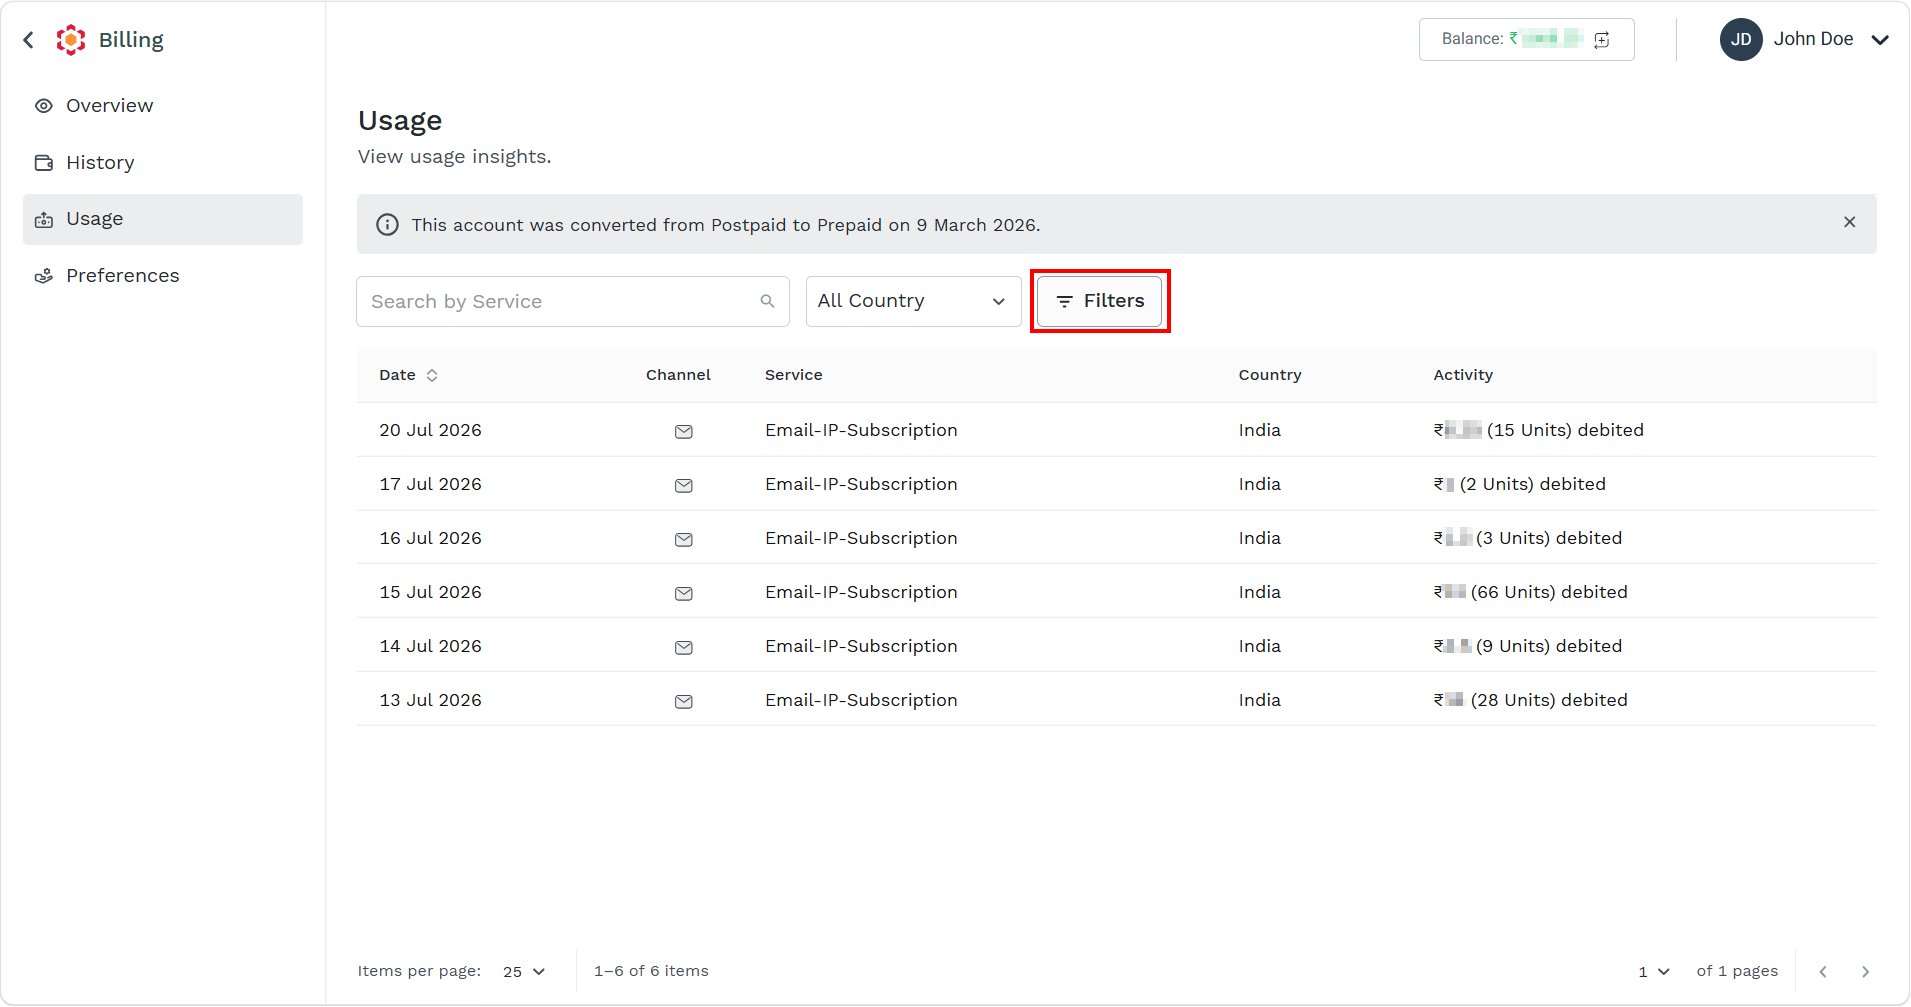Click the back arrow next to Billing

point(29,40)
